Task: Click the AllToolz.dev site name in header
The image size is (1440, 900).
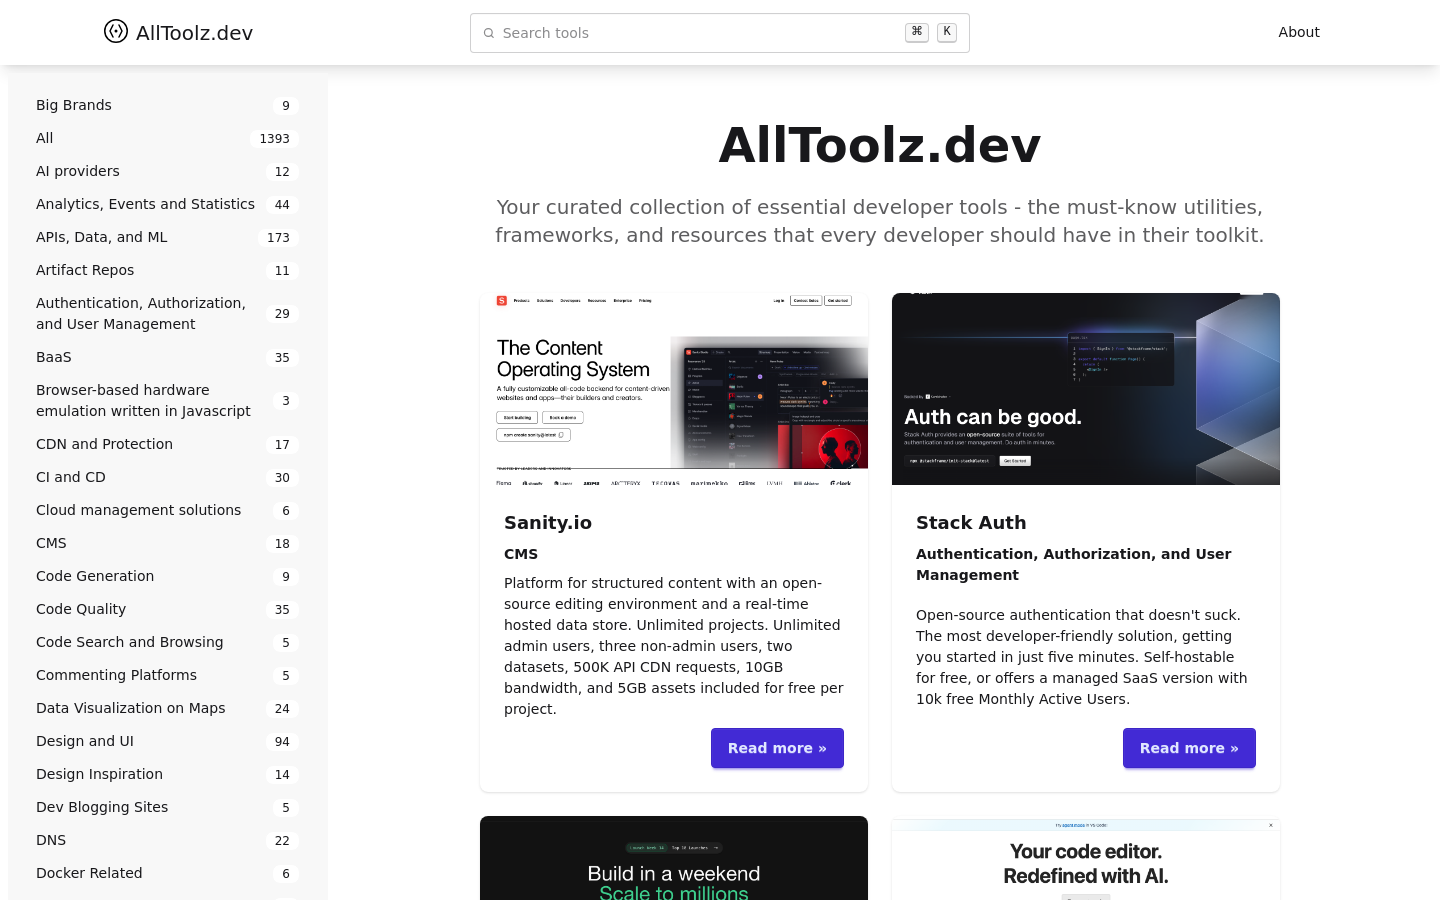Action: click(194, 33)
